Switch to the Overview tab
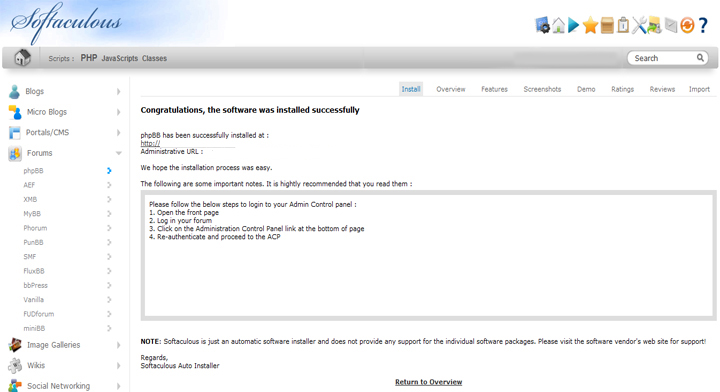 tap(450, 89)
